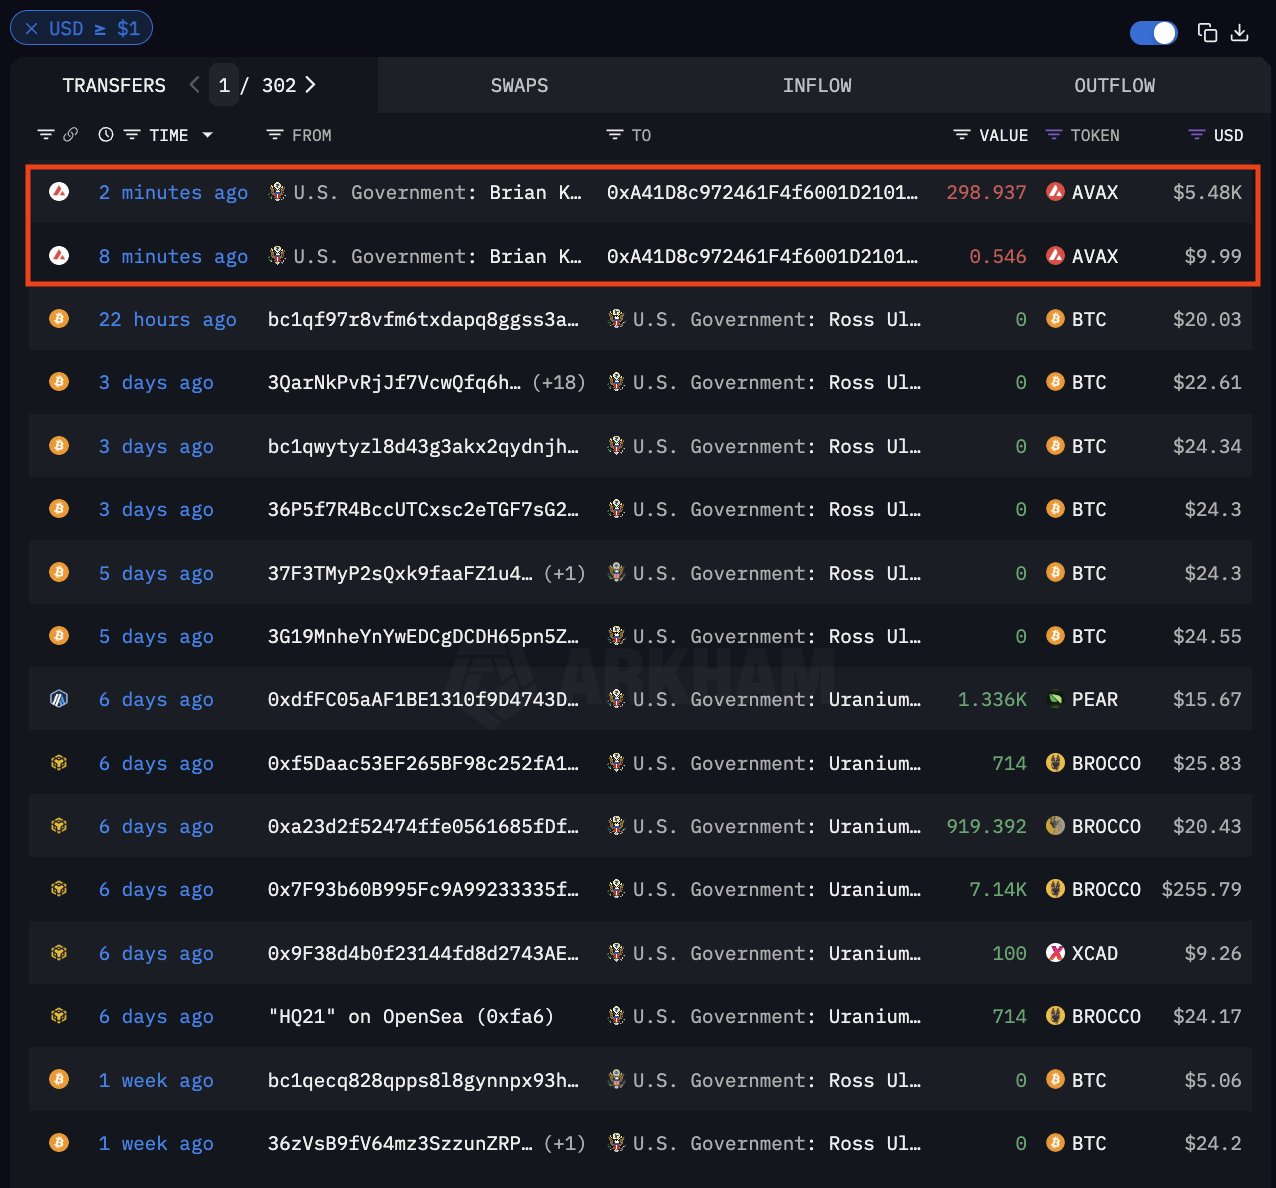Open the OUTFLOW tab
Screen dimensions: 1276x1188
click(x=1114, y=86)
